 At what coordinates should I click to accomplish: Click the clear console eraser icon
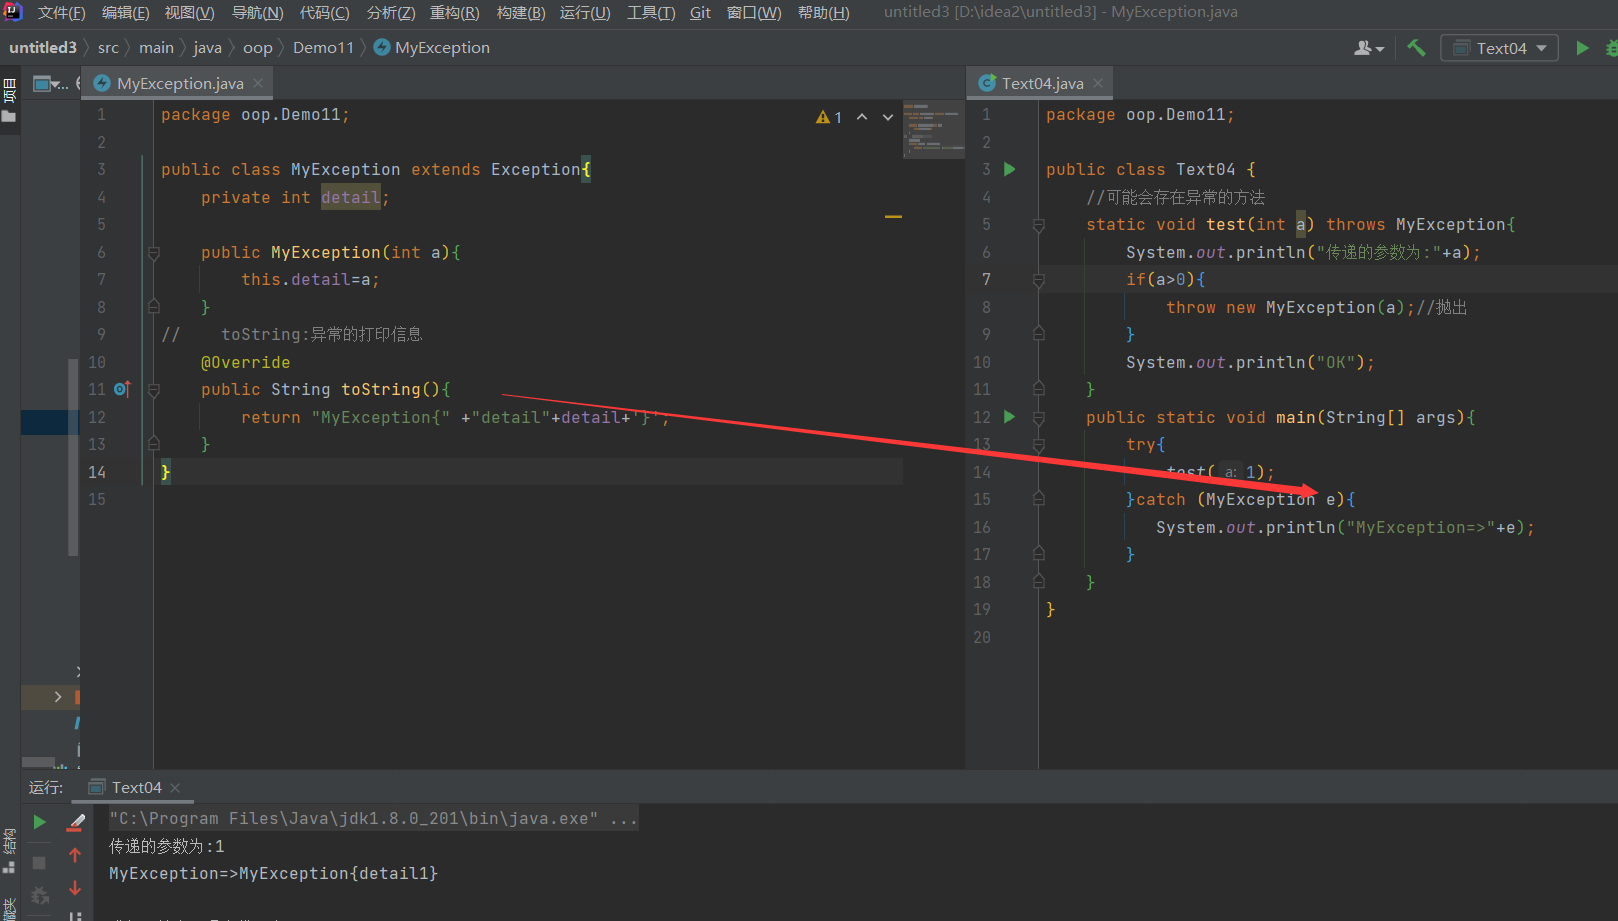click(x=75, y=822)
